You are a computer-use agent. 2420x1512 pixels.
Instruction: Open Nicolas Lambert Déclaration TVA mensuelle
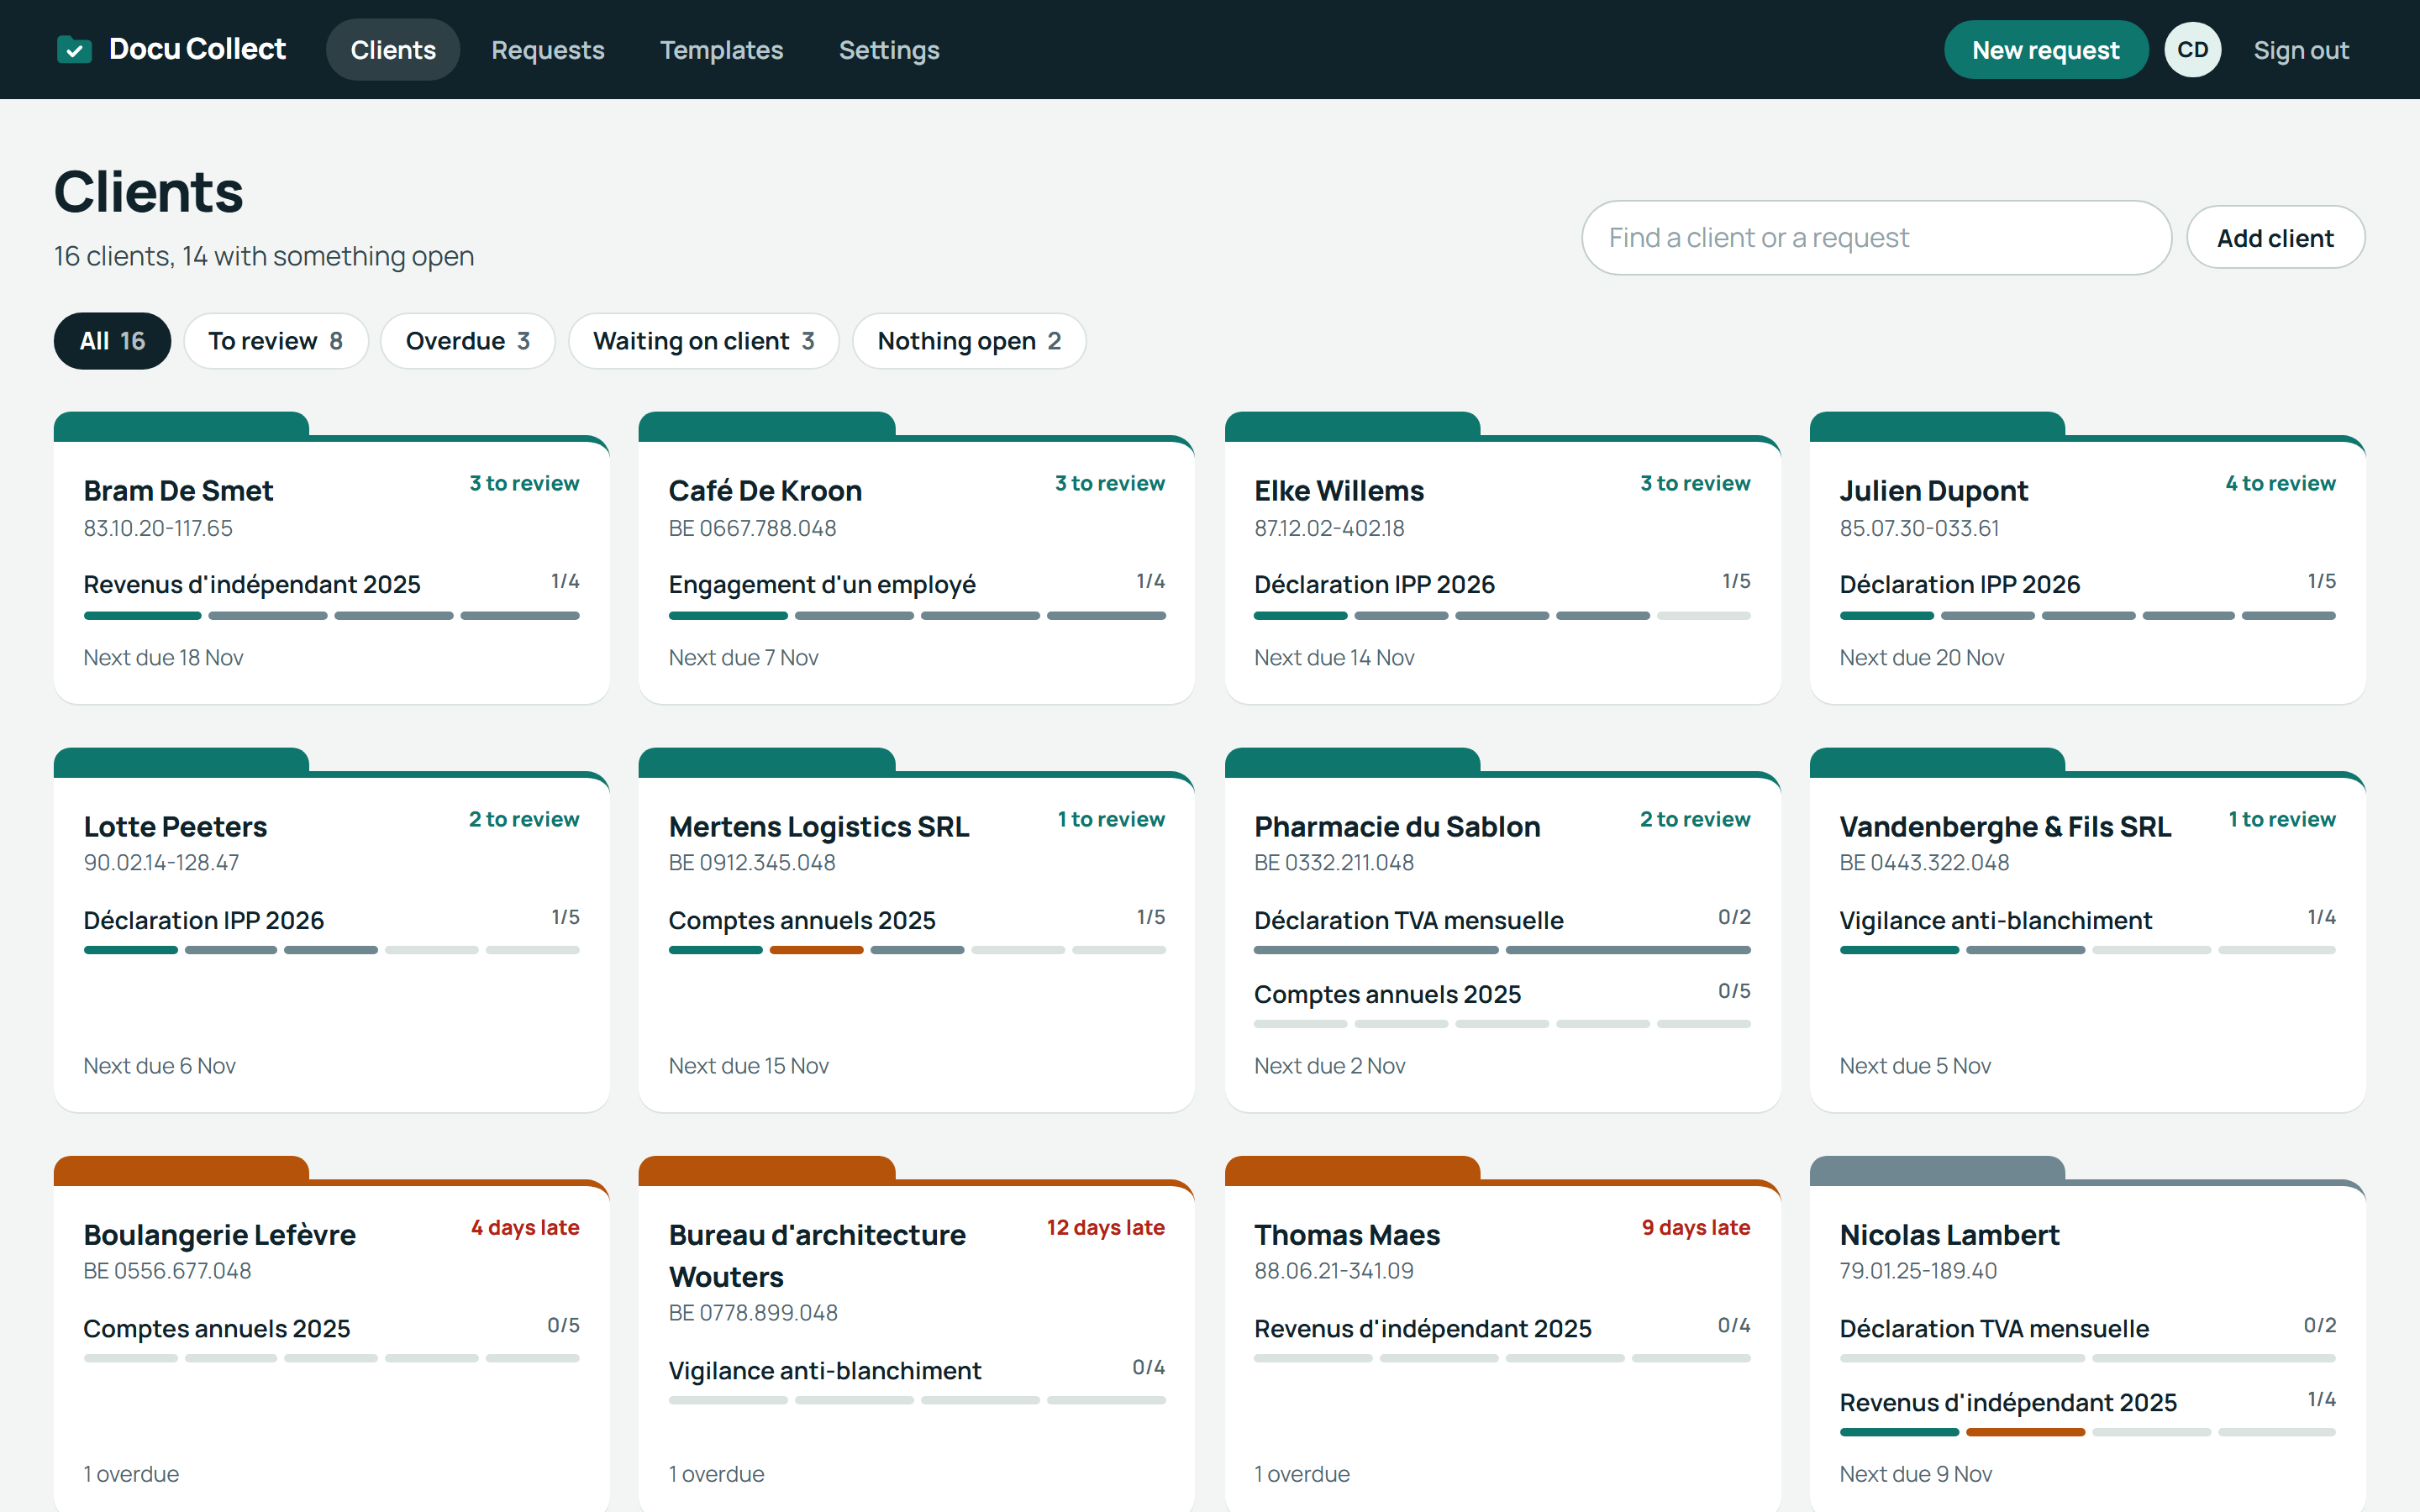pyautogui.click(x=1993, y=1328)
